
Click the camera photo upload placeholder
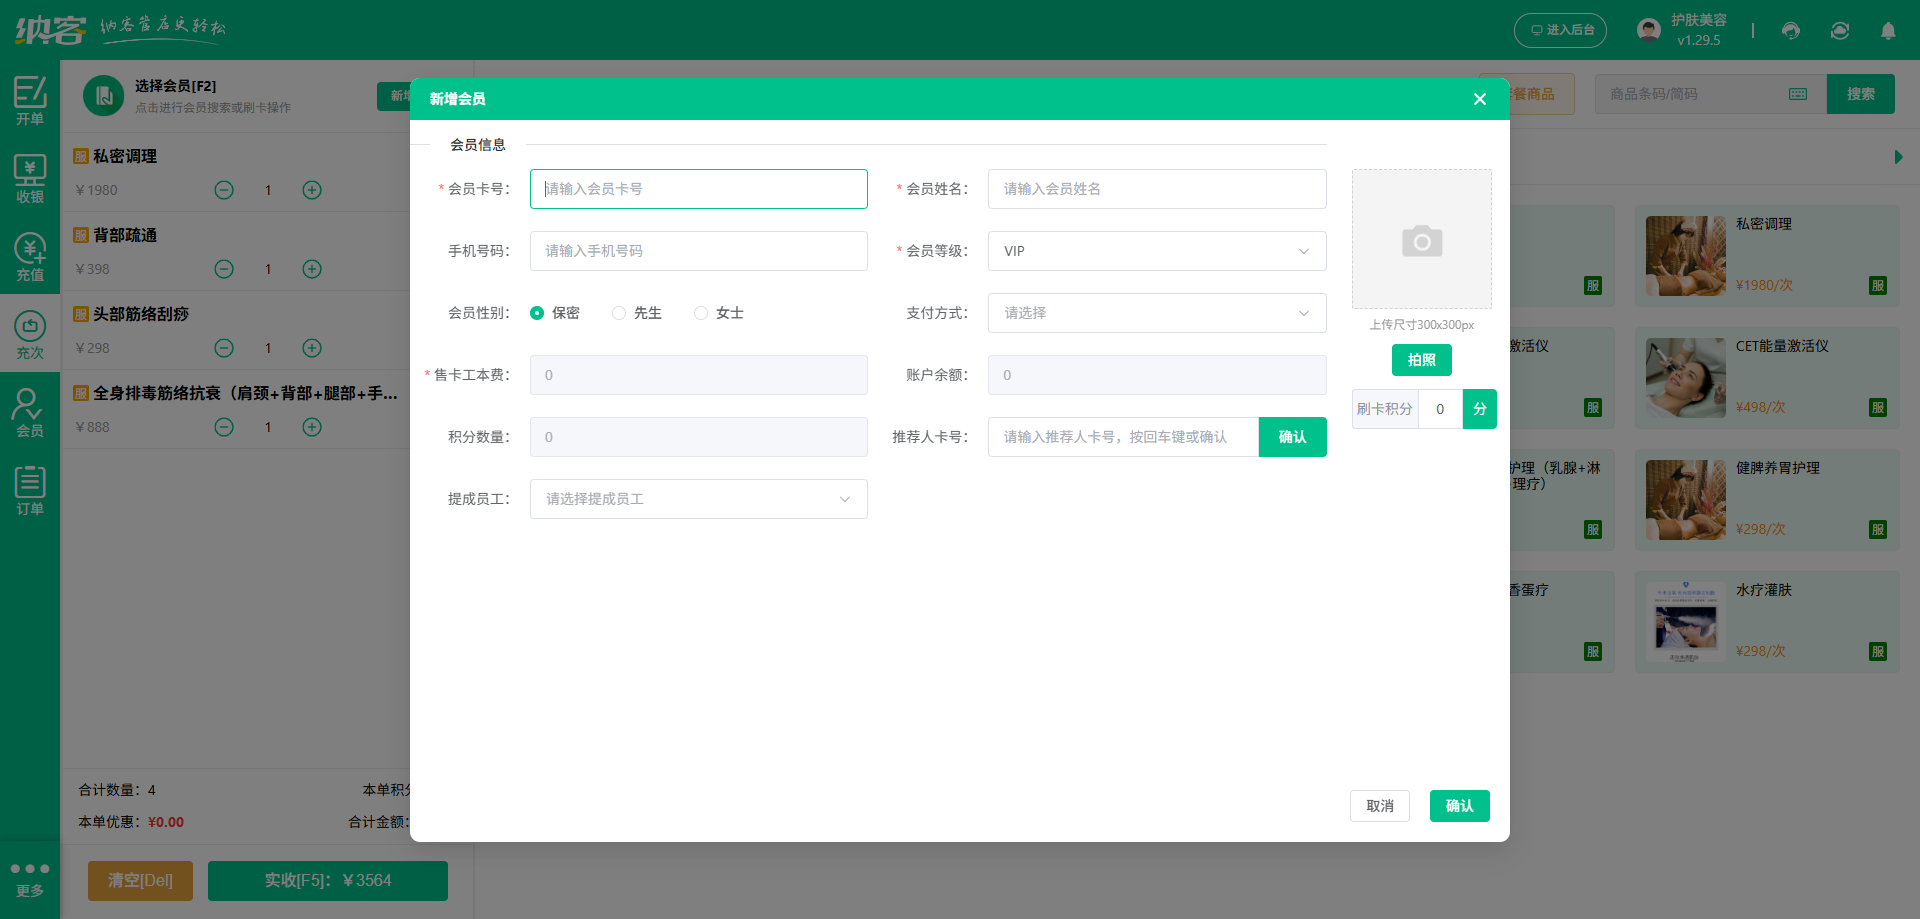[1421, 240]
